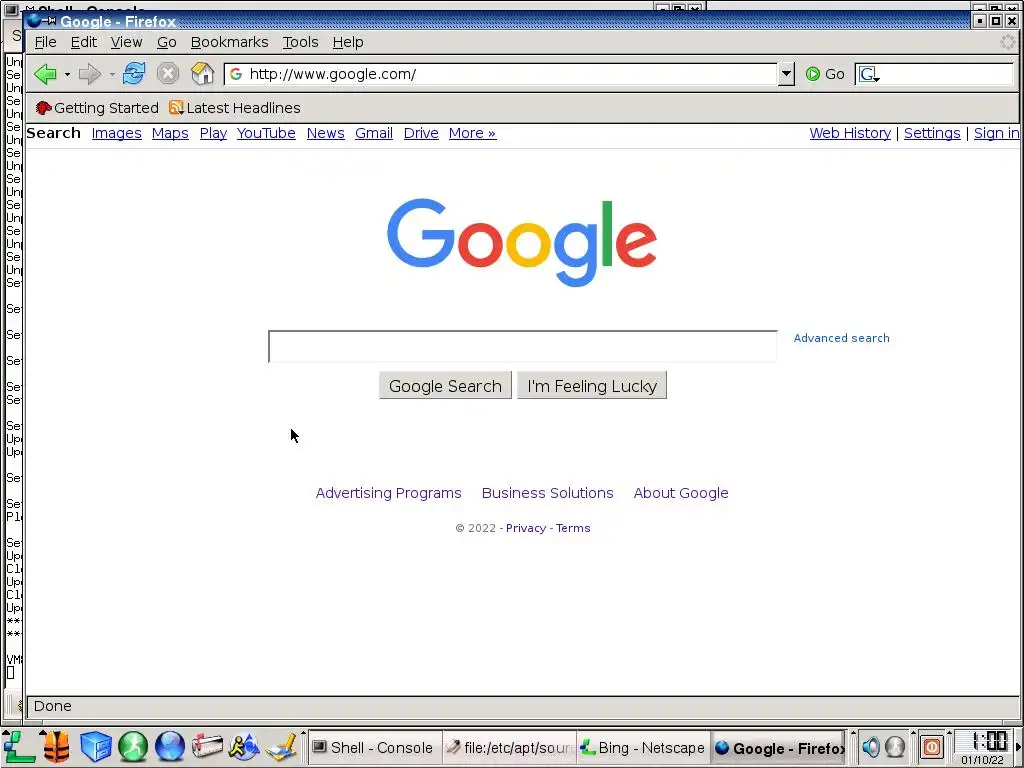
Task: Reload the current page
Action: (134, 73)
